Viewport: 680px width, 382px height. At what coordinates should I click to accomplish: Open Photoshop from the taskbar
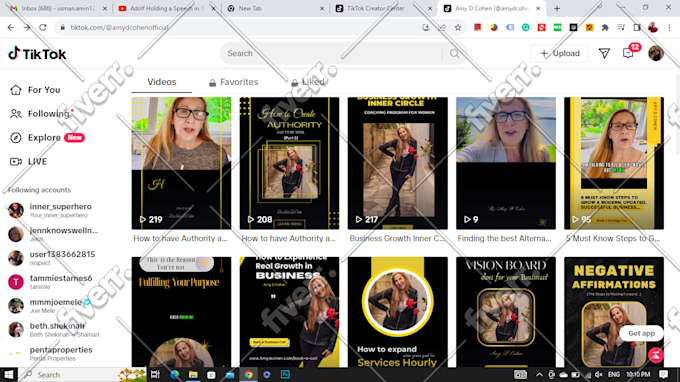click(285, 374)
